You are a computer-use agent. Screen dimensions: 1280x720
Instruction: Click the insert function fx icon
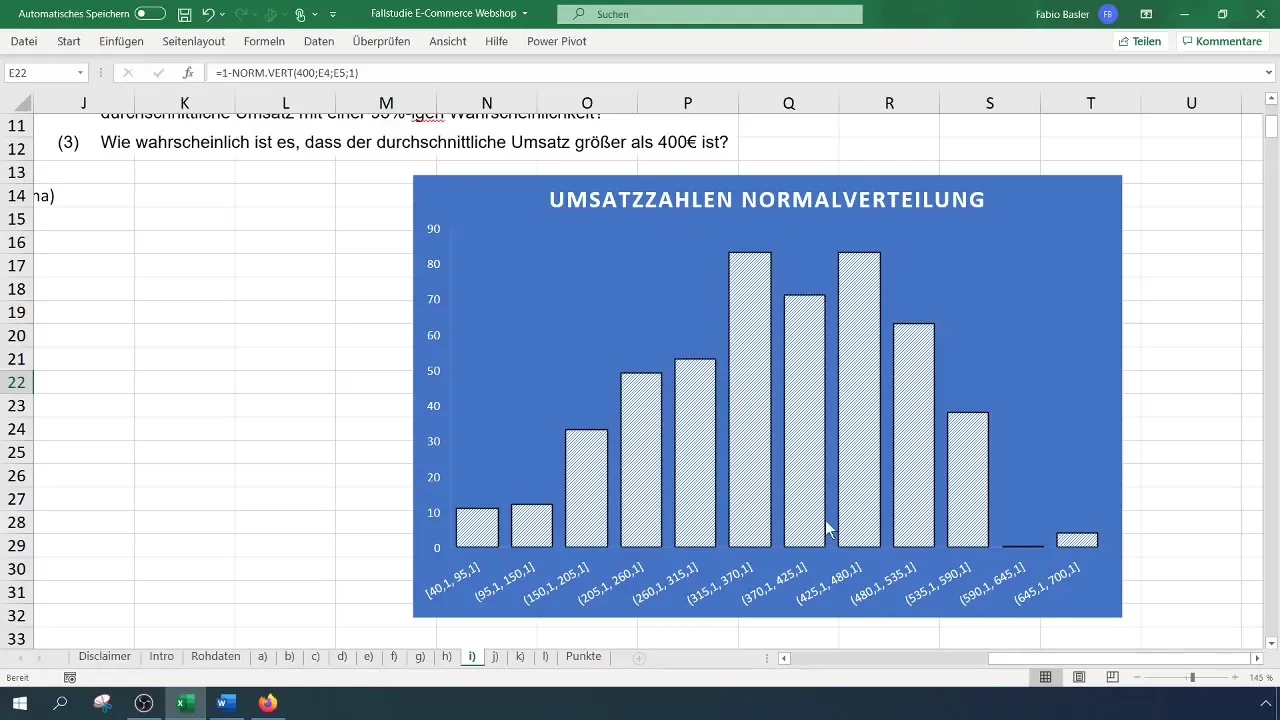pyautogui.click(x=187, y=73)
